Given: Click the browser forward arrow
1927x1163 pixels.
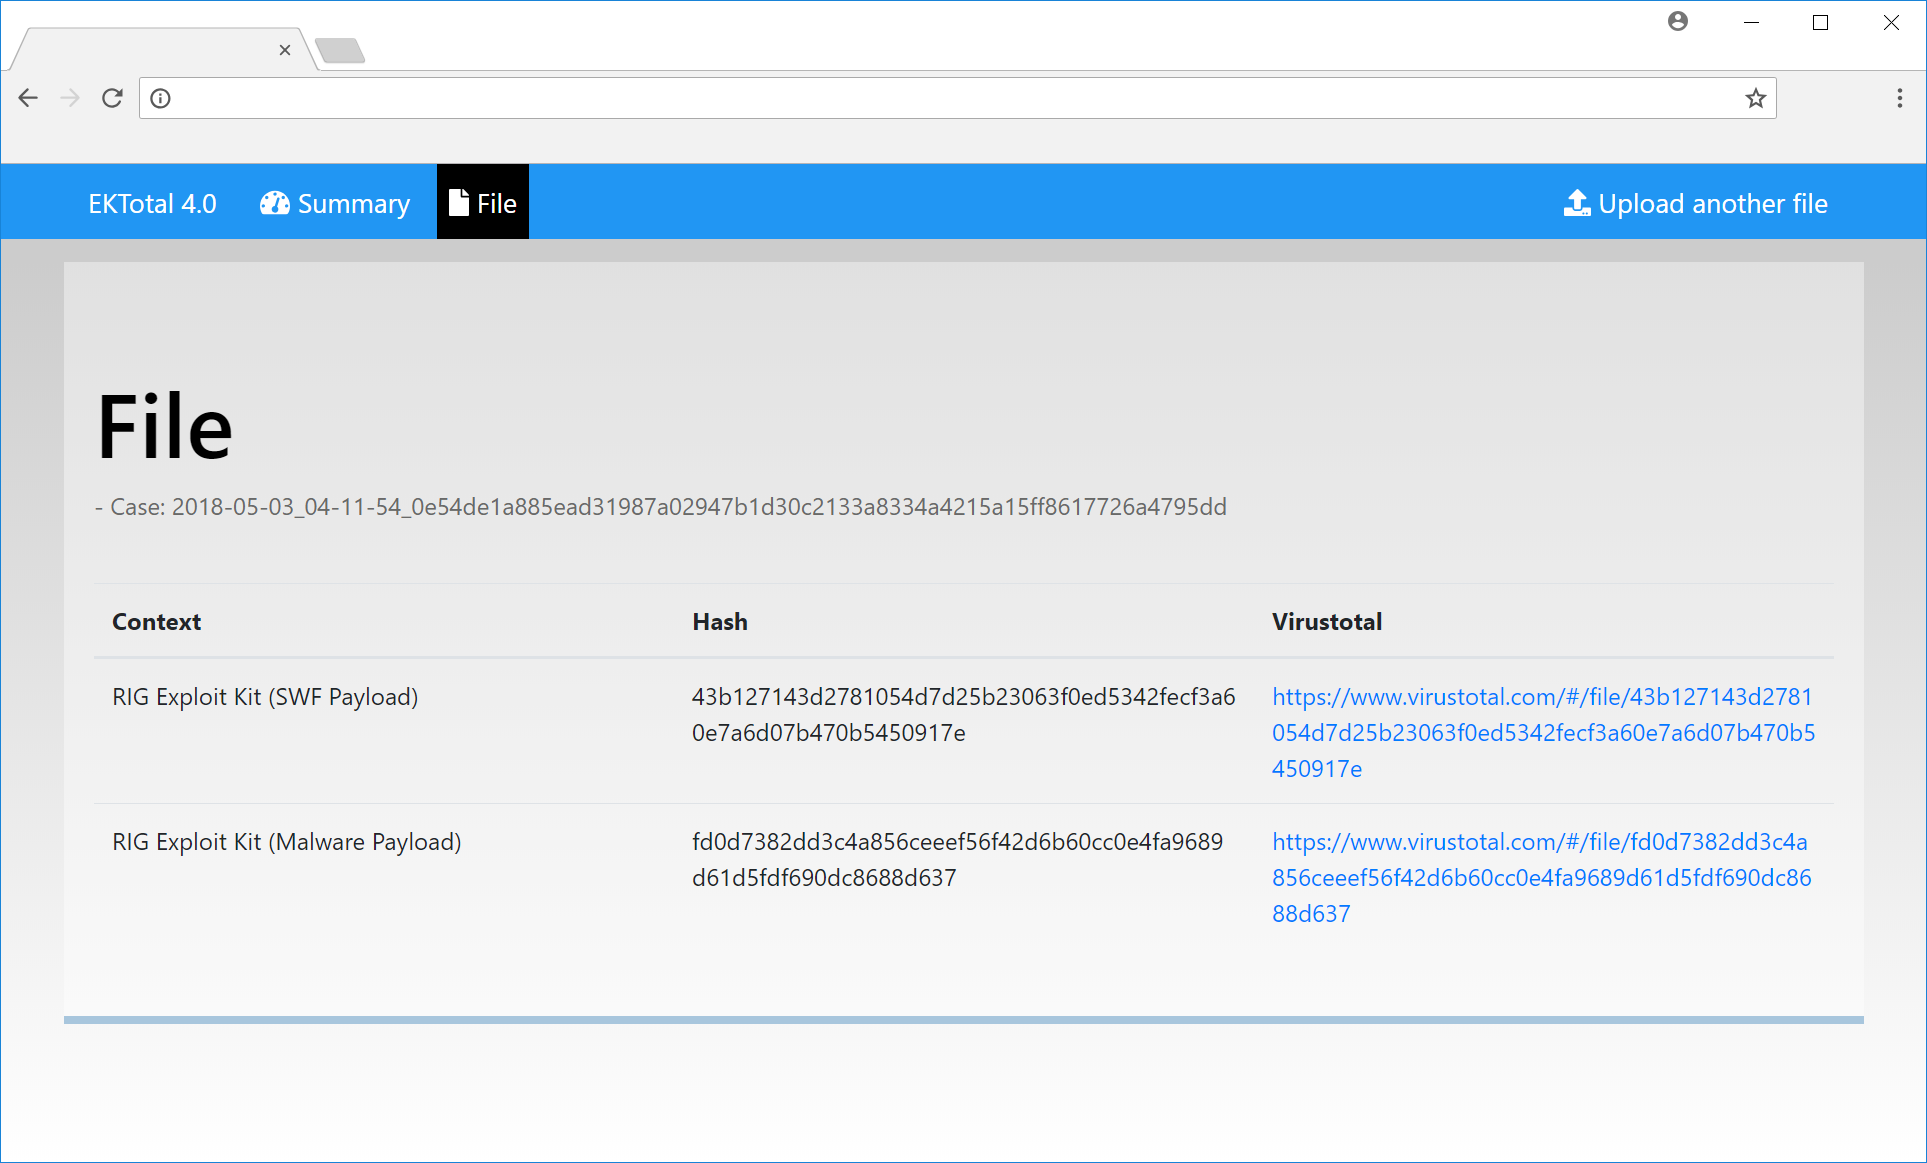Looking at the screenshot, I should [70, 98].
